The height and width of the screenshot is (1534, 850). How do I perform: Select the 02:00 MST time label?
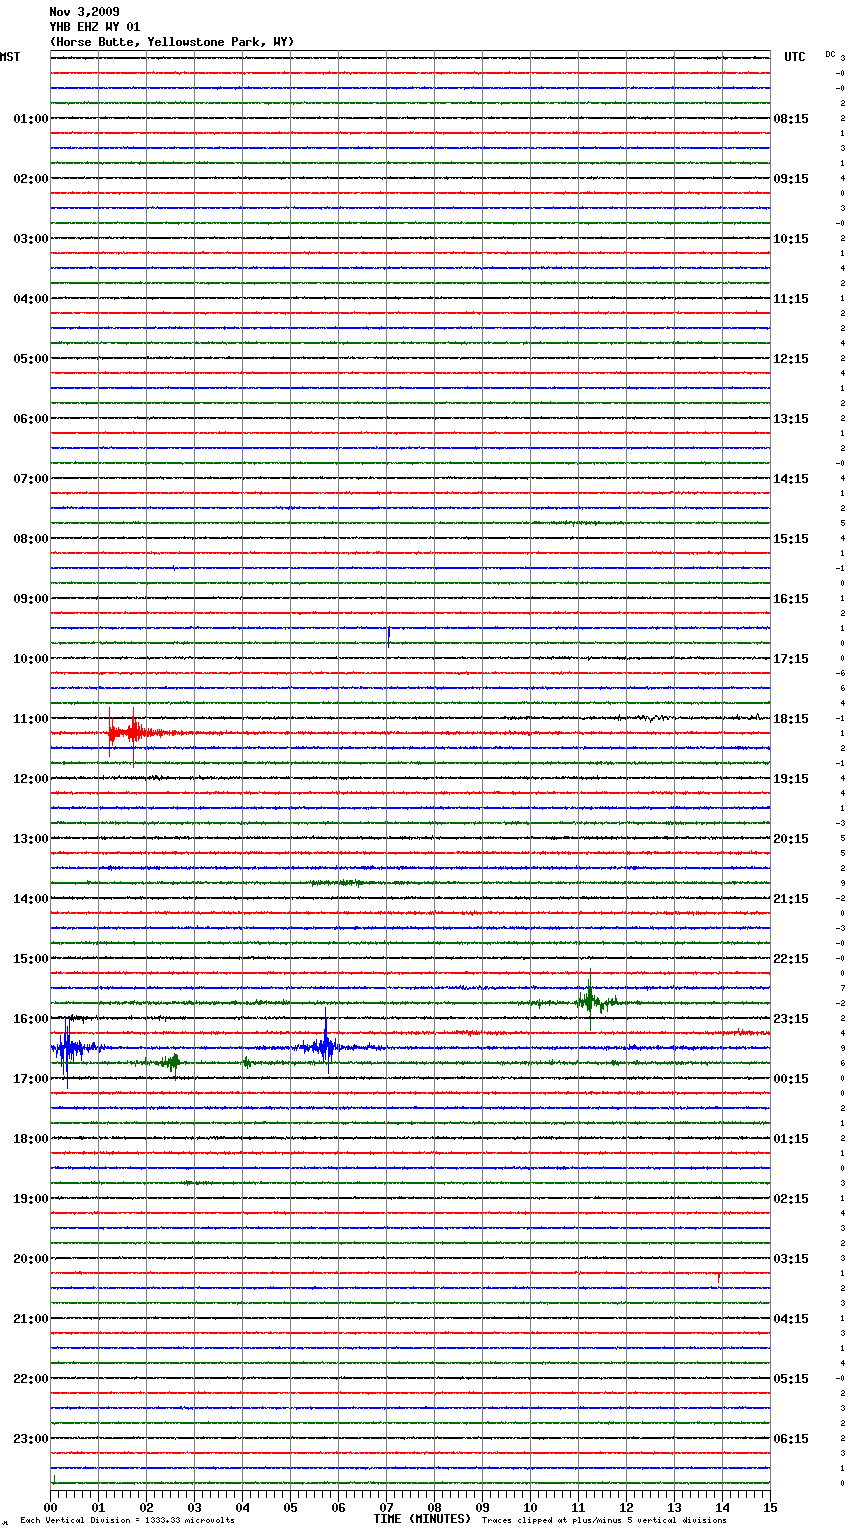[30, 179]
